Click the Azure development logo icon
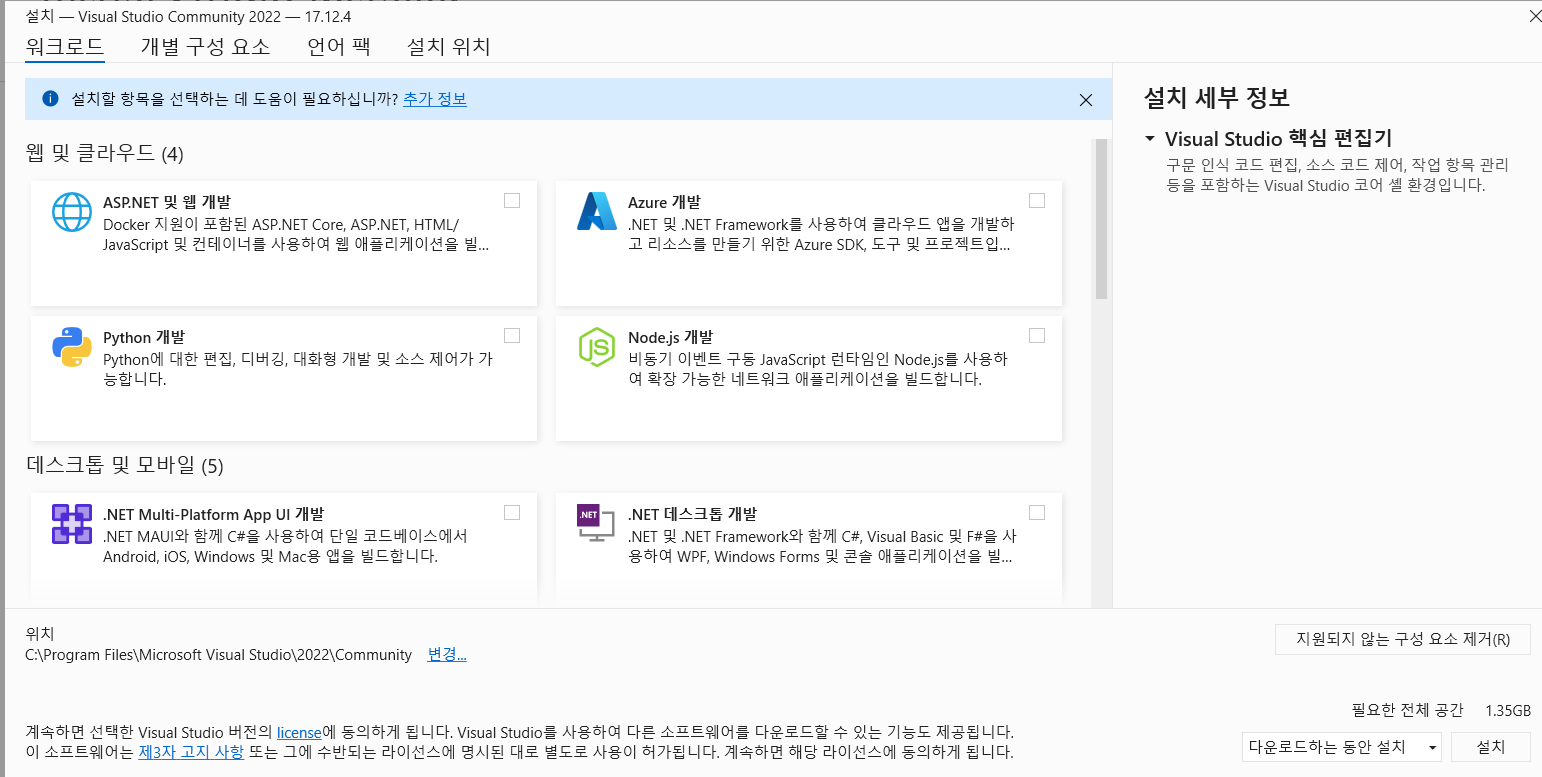1542x777 pixels. coord(597,211)
